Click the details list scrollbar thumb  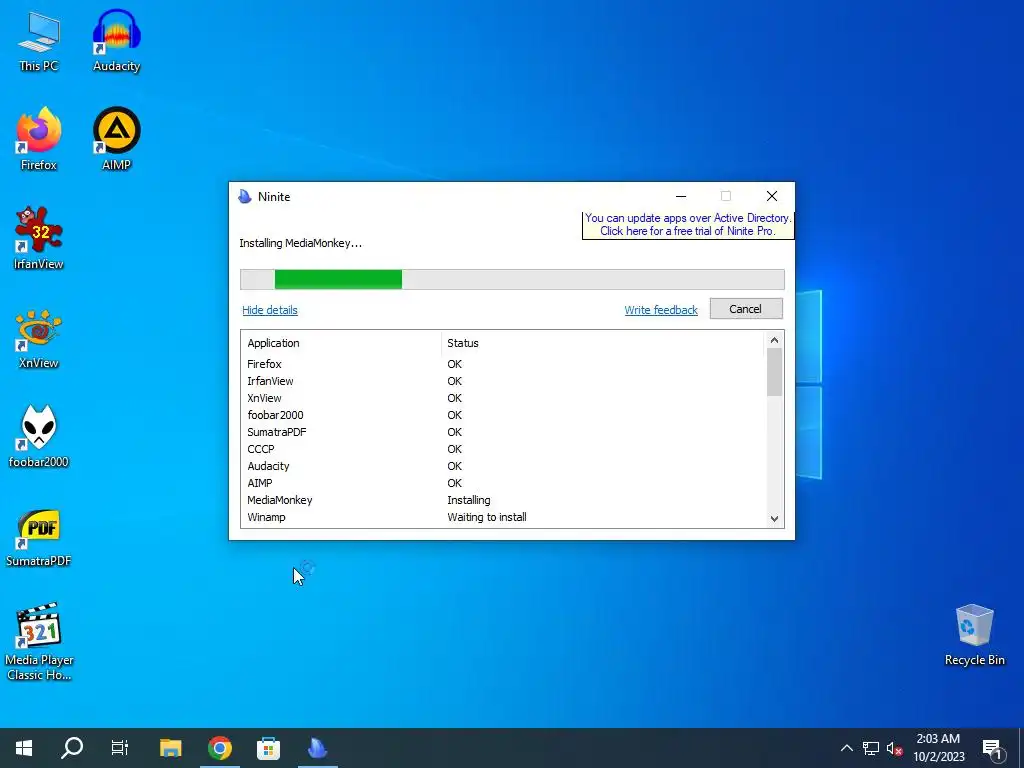[775, 372]
